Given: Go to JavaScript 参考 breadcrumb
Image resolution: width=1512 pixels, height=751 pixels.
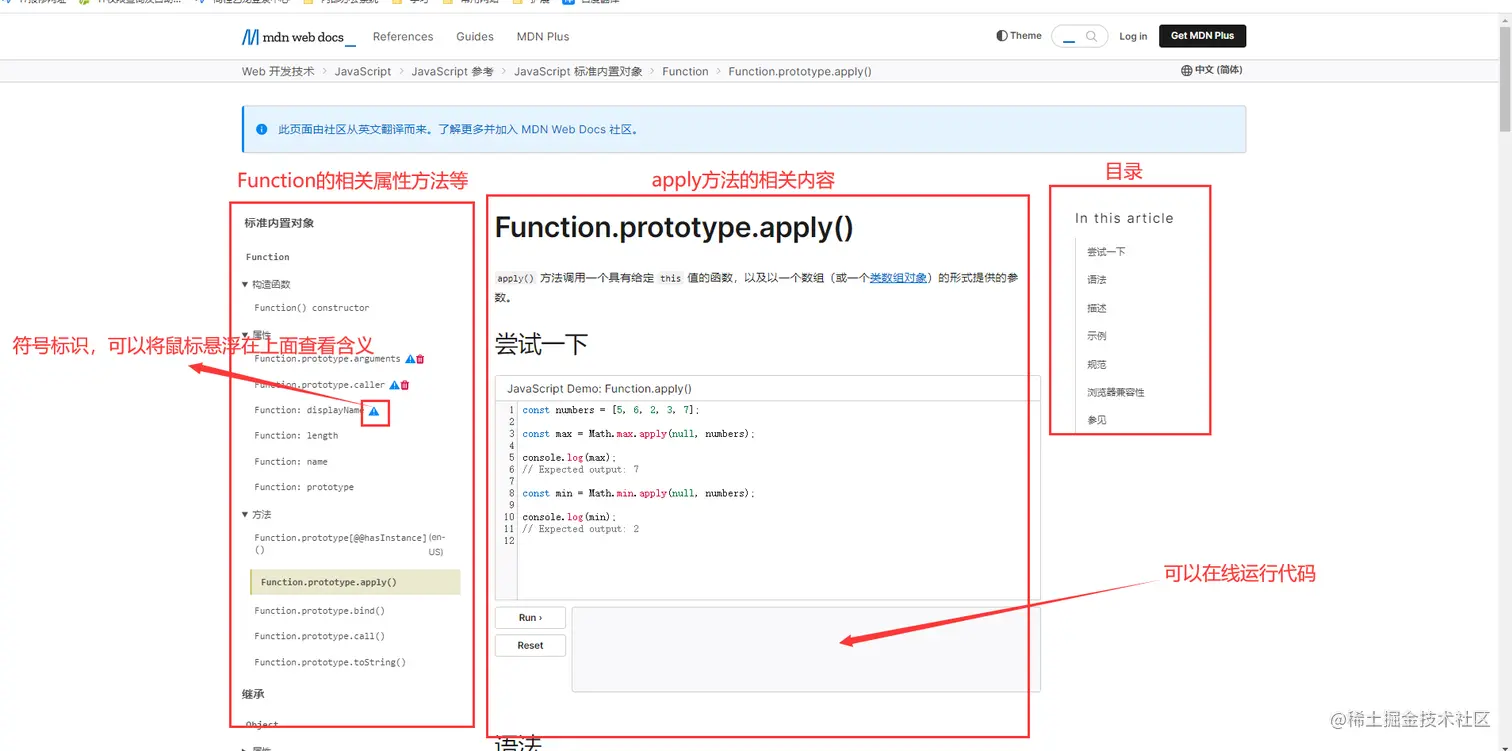Looking at the screenshot, I should coord(452,72).
